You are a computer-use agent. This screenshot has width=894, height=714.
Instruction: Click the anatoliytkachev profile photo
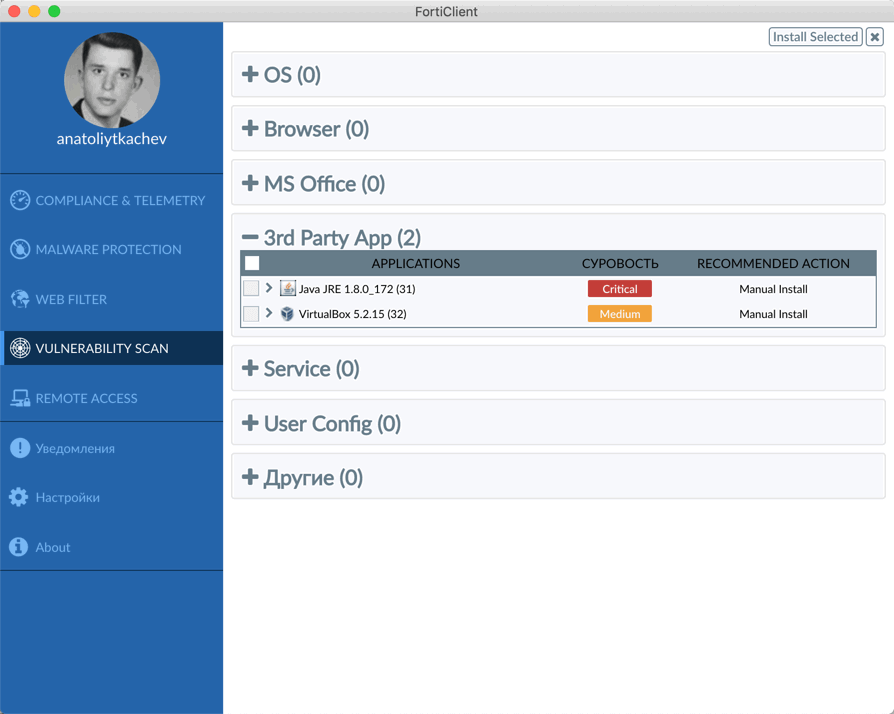(x=112, y=79)
